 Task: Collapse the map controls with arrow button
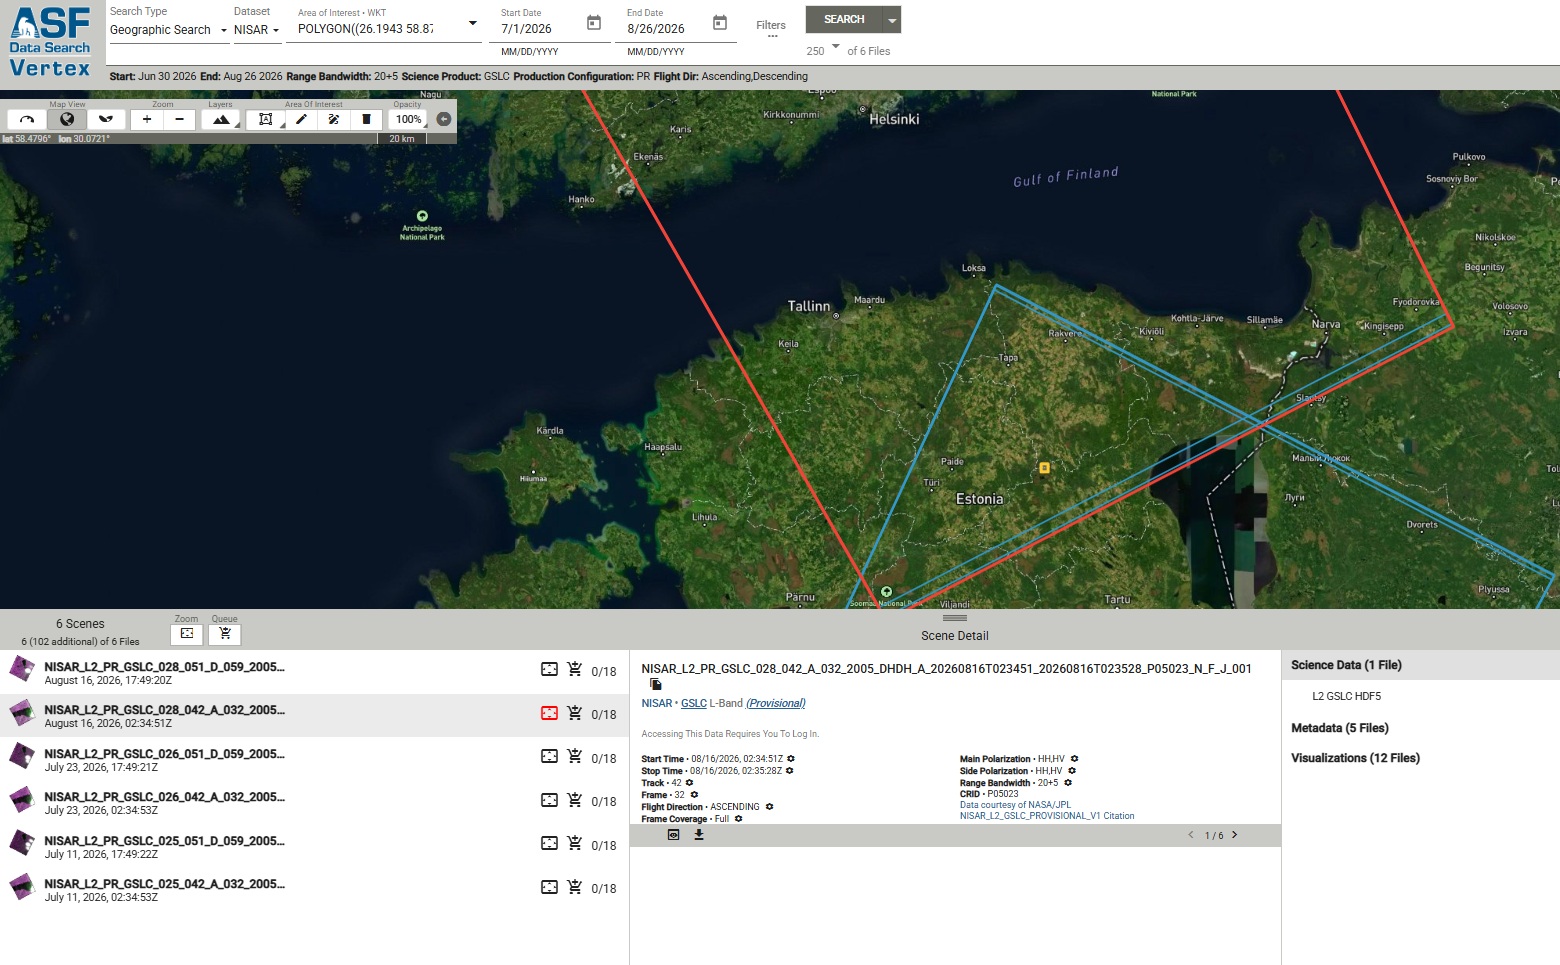click(444, 119)
